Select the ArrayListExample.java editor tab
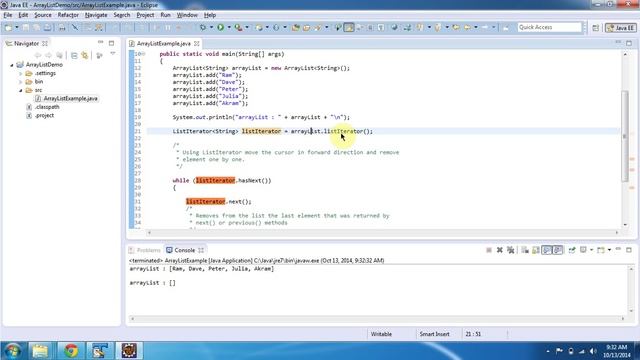Screen dimensions: 640x360 coord(163,43)
